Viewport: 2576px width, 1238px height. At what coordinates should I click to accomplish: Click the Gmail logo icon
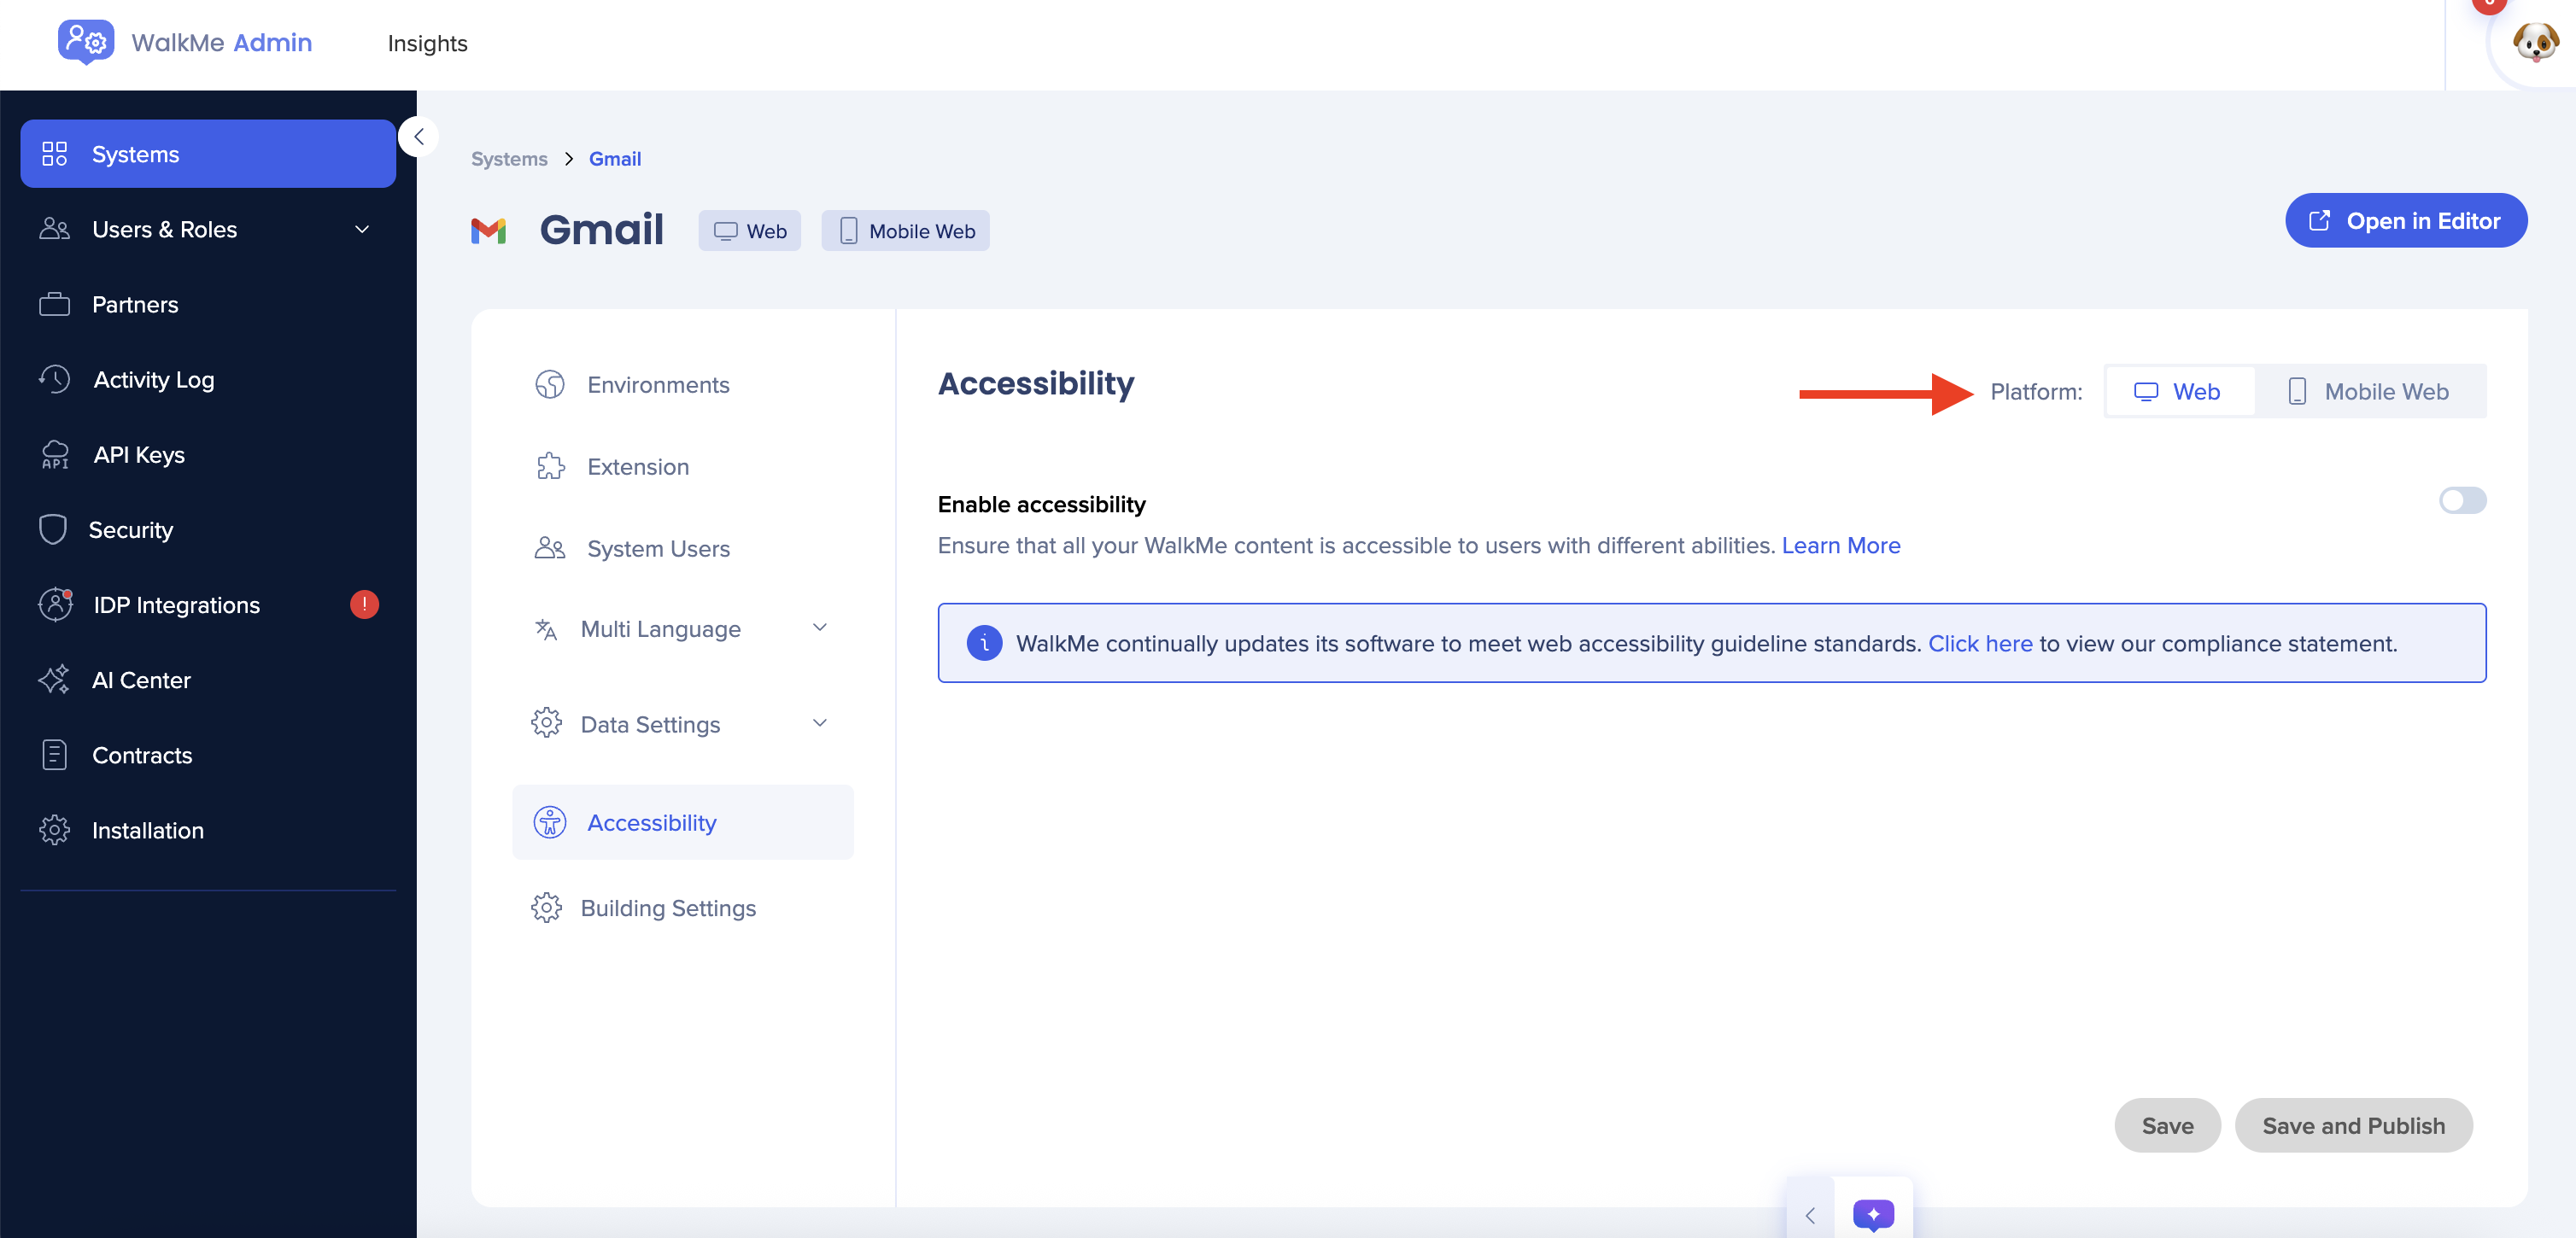[489, 231]
